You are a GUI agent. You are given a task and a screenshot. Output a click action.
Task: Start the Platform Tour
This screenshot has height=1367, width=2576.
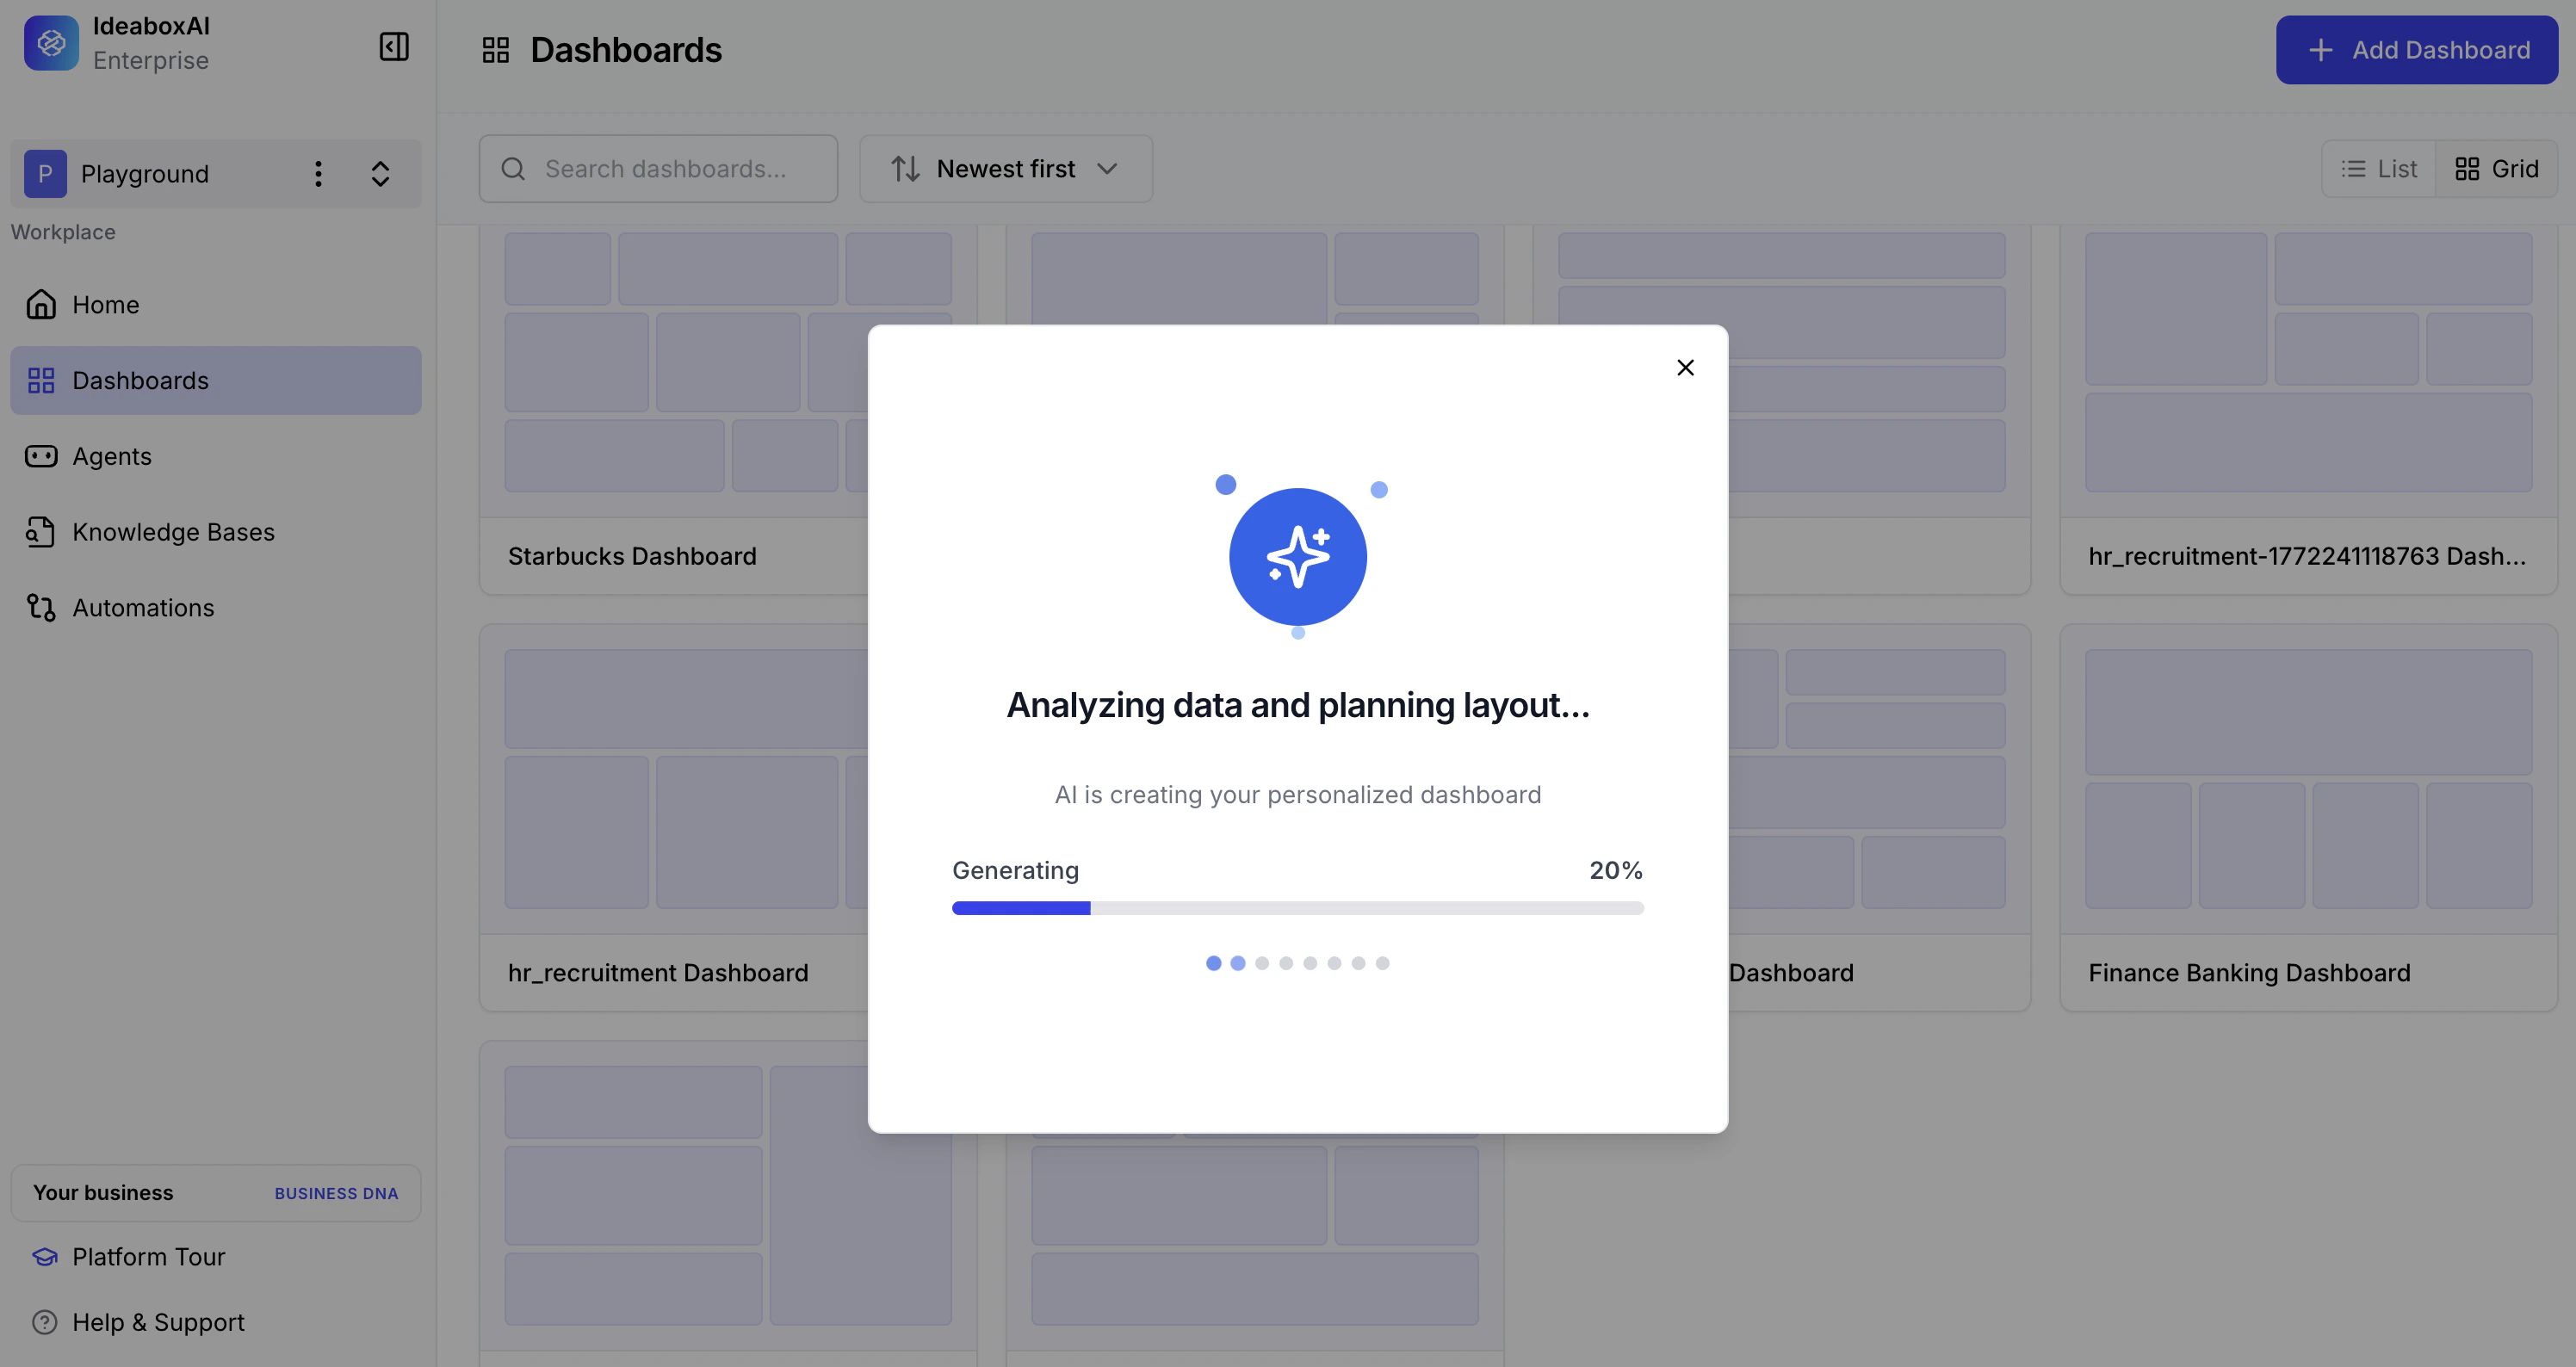(x=148, y=1257)
